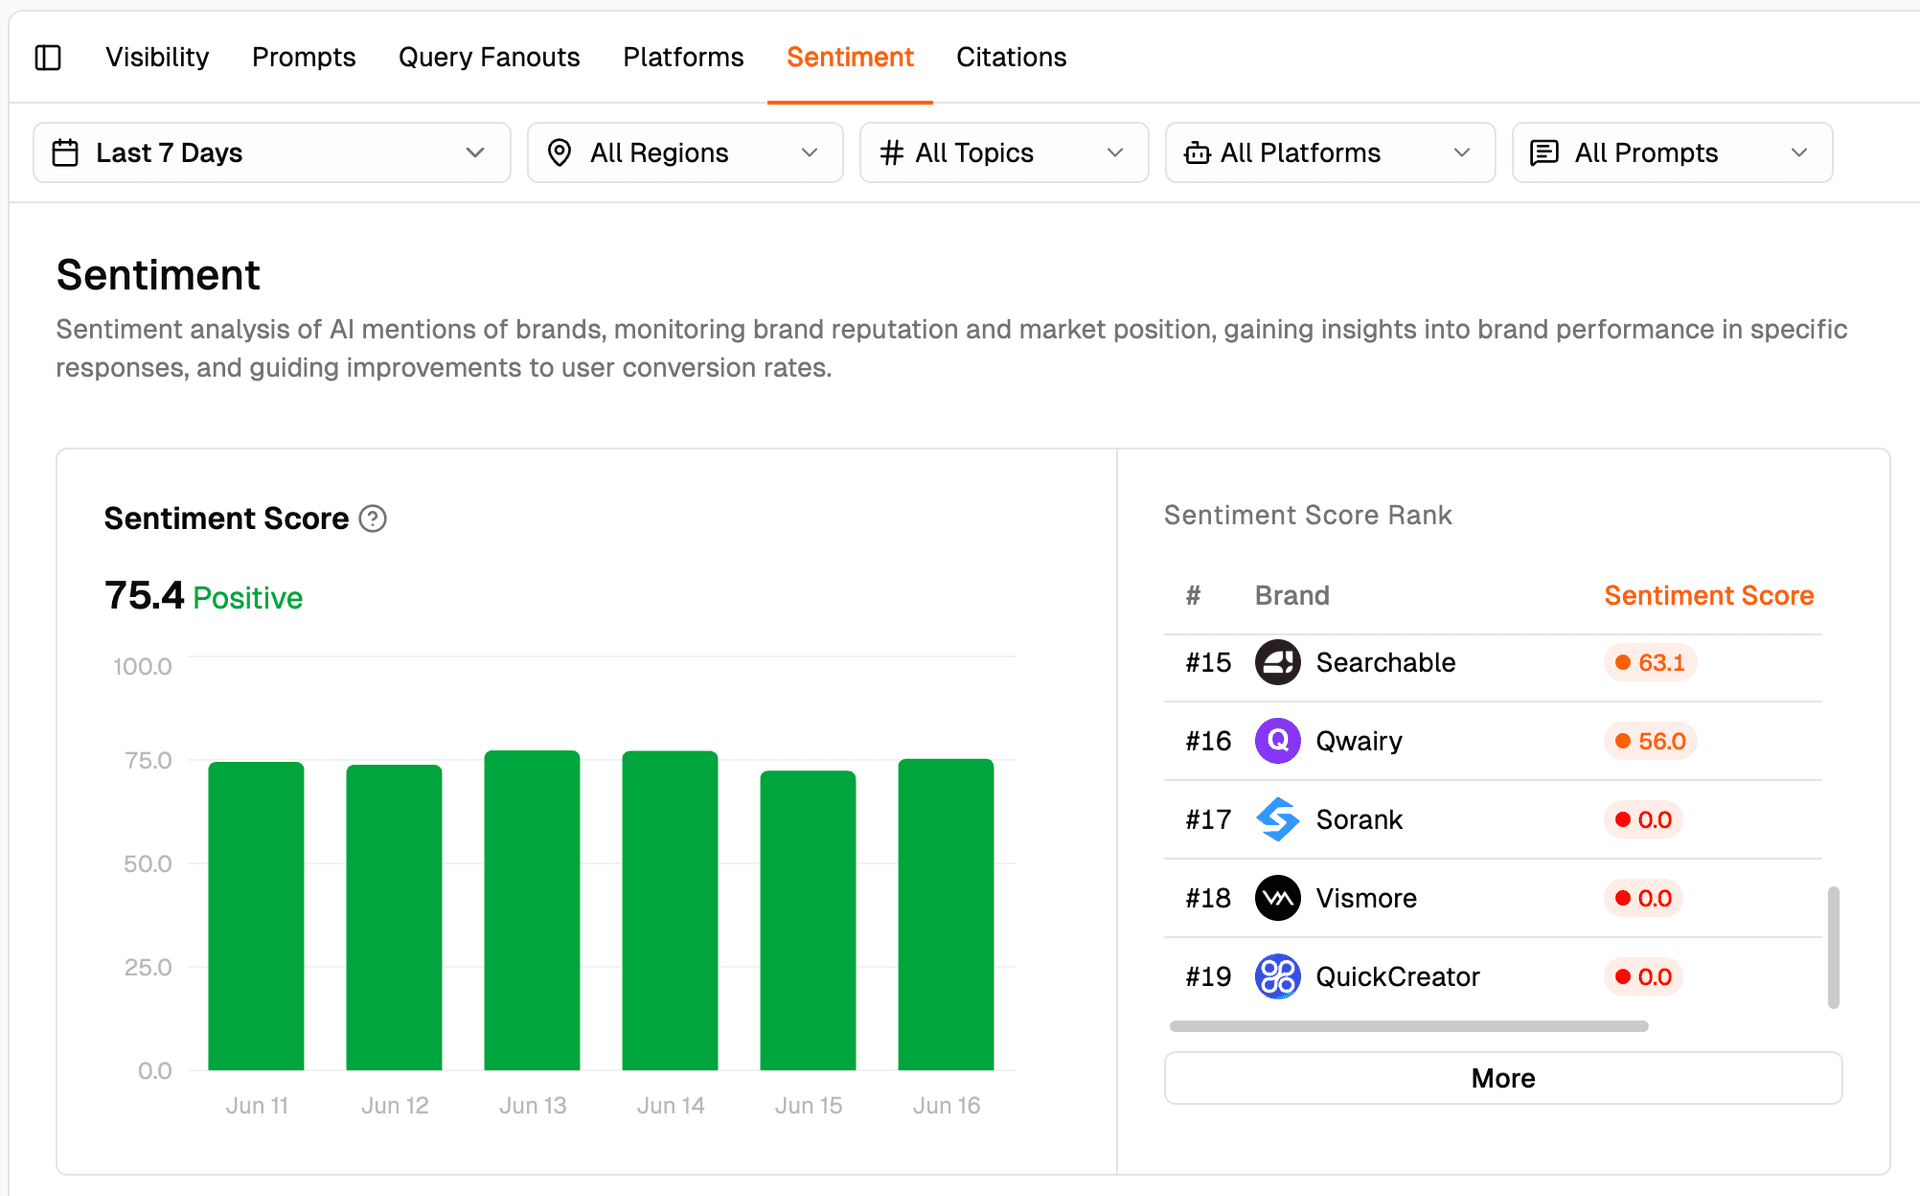The width and height of the screenshot is (1920, 1196).
Task: Click the Brand column header
Action: pyautogui.click(x=1292, y=595)
